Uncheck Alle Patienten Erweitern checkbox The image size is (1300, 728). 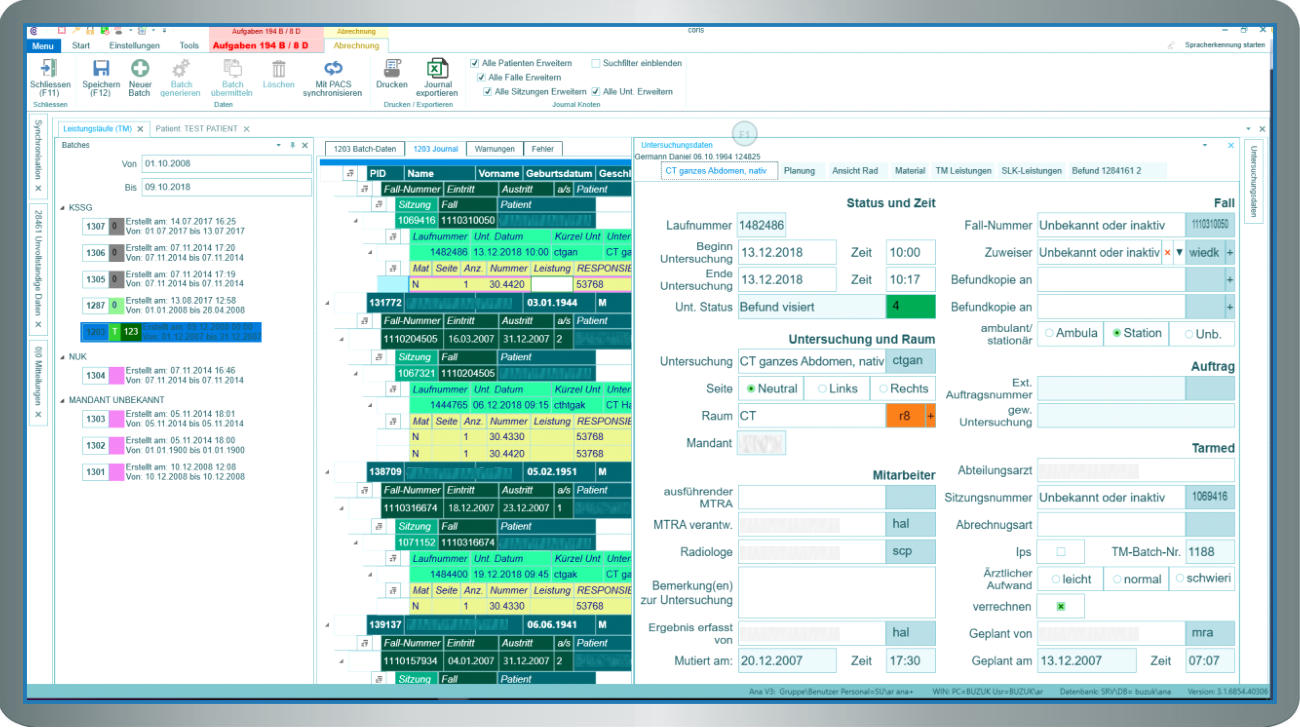[x=475, y=63]
